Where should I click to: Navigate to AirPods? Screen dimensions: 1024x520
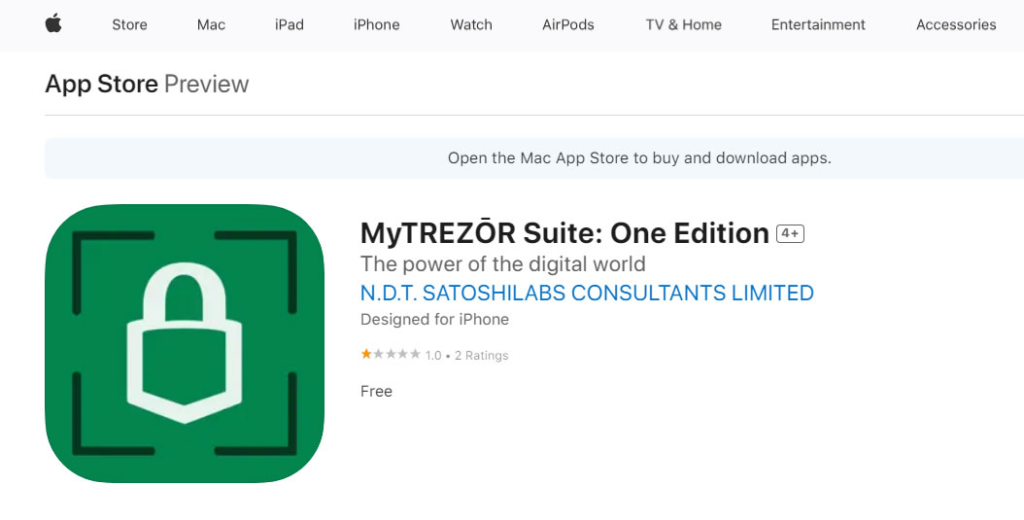(568, 25)
